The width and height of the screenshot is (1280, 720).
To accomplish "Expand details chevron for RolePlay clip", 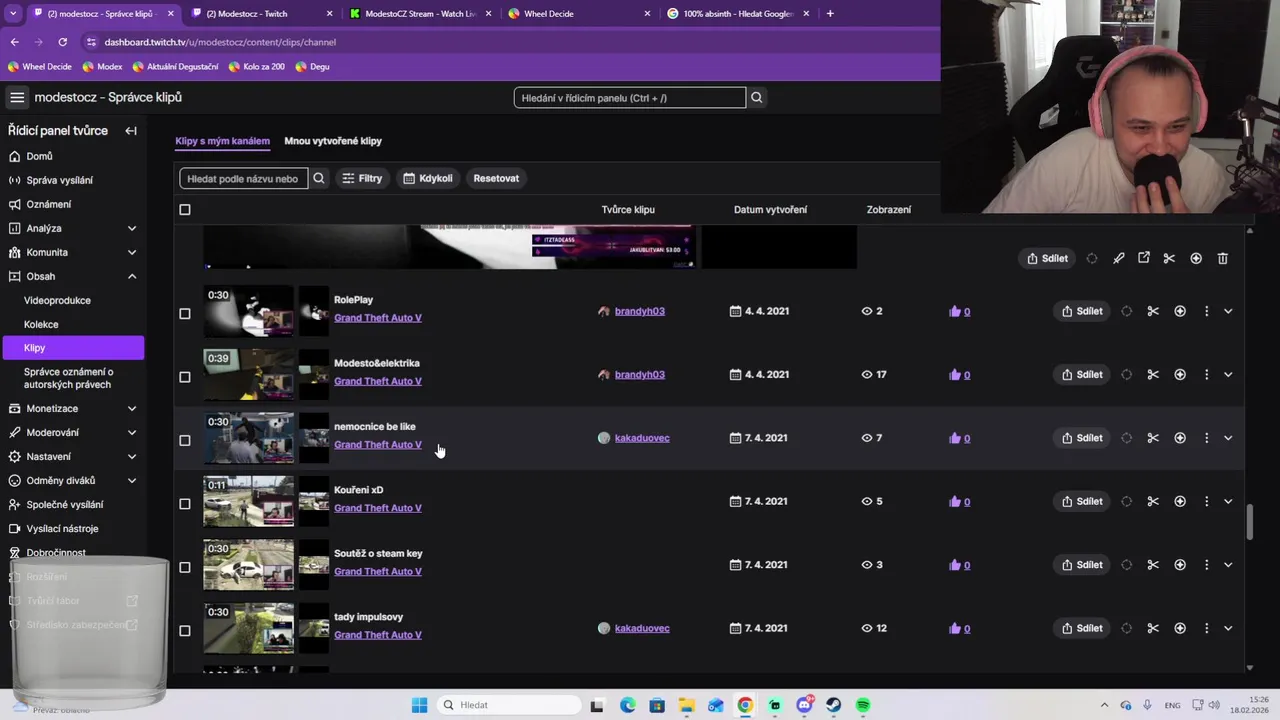I will point(1228,311).
